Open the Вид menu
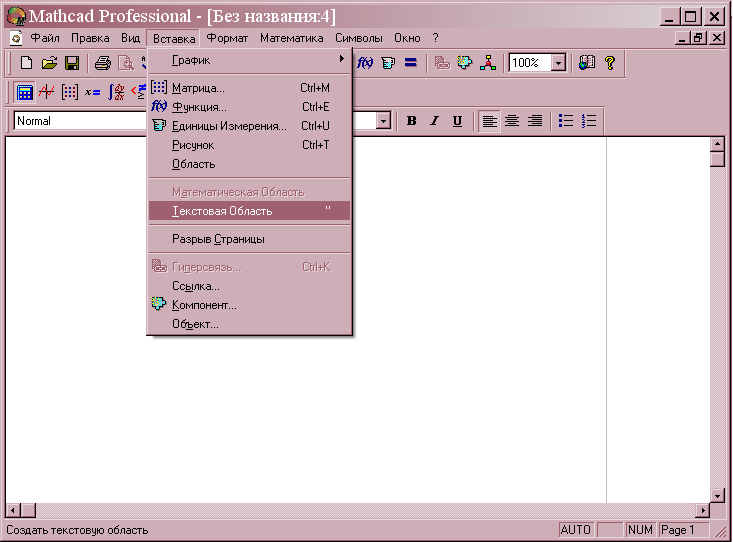 (130, 38)
